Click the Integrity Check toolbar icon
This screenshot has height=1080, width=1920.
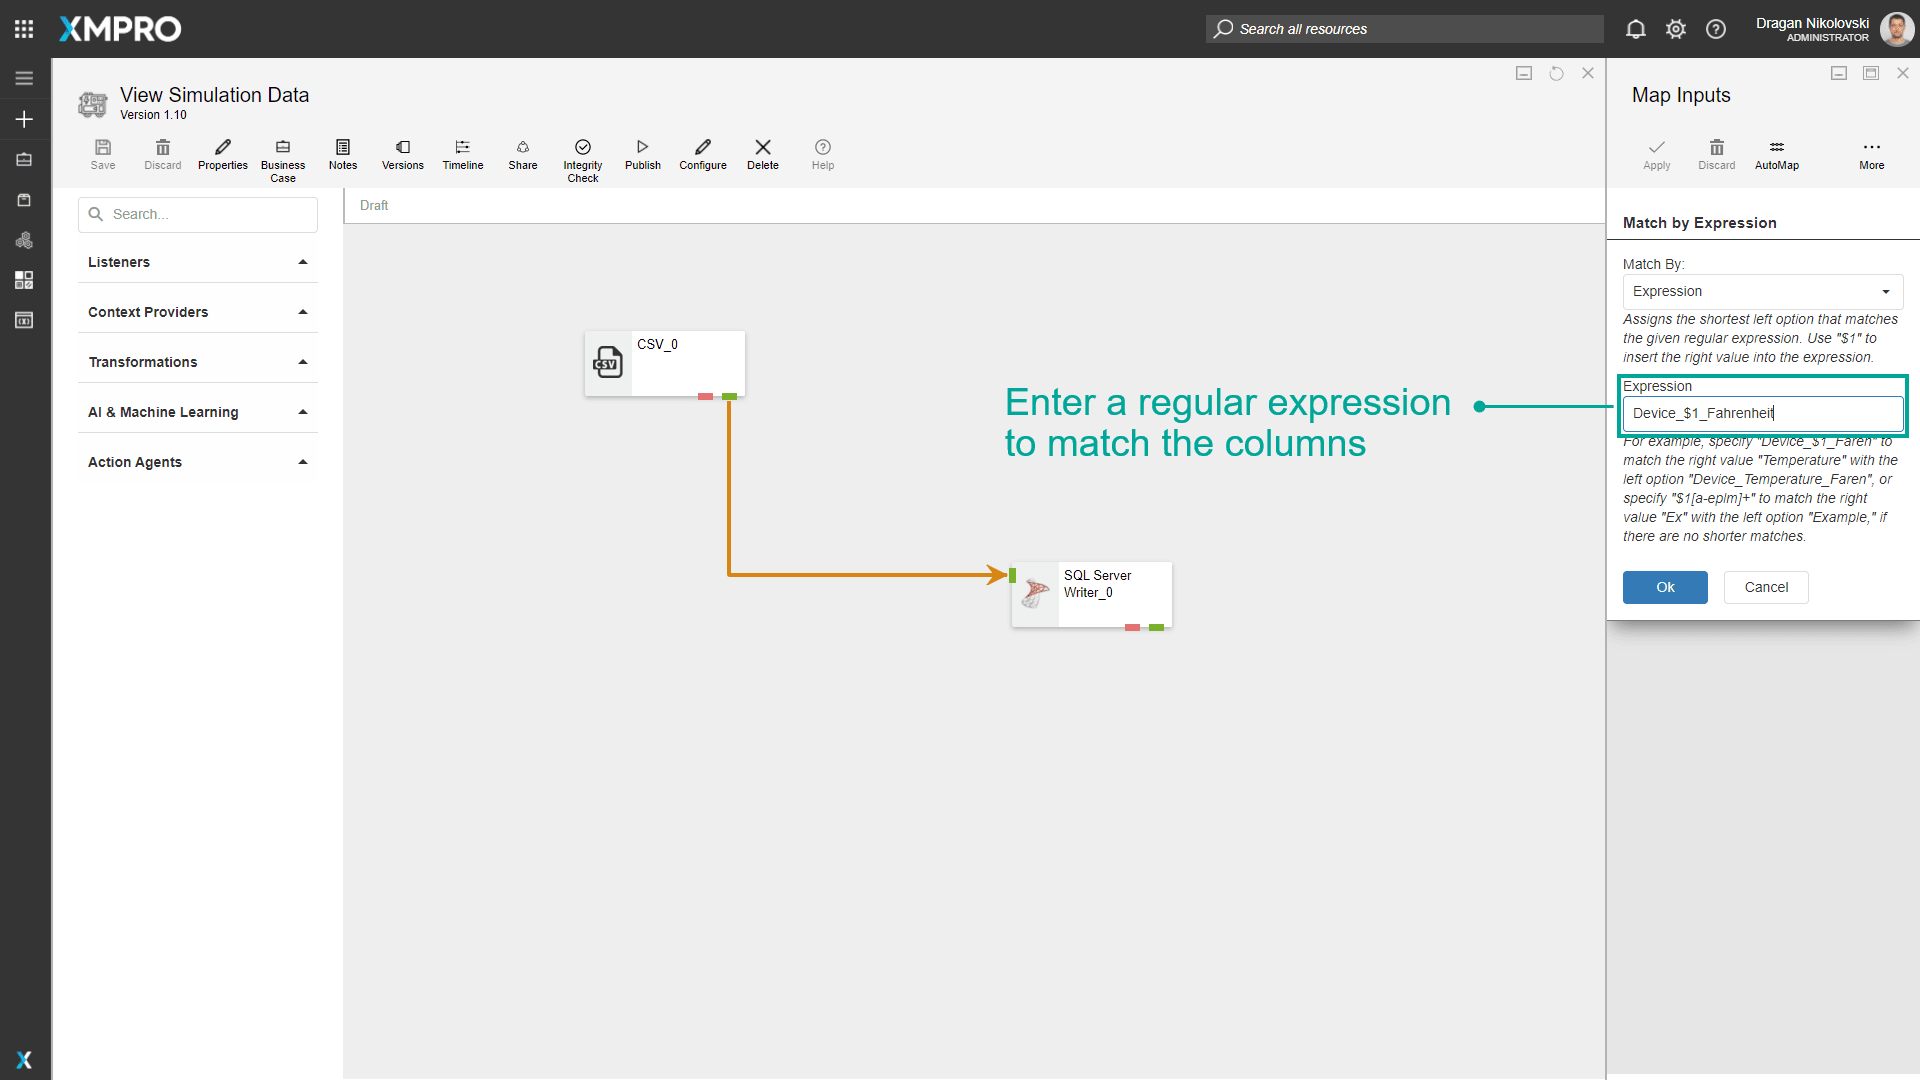pos(583,148)
